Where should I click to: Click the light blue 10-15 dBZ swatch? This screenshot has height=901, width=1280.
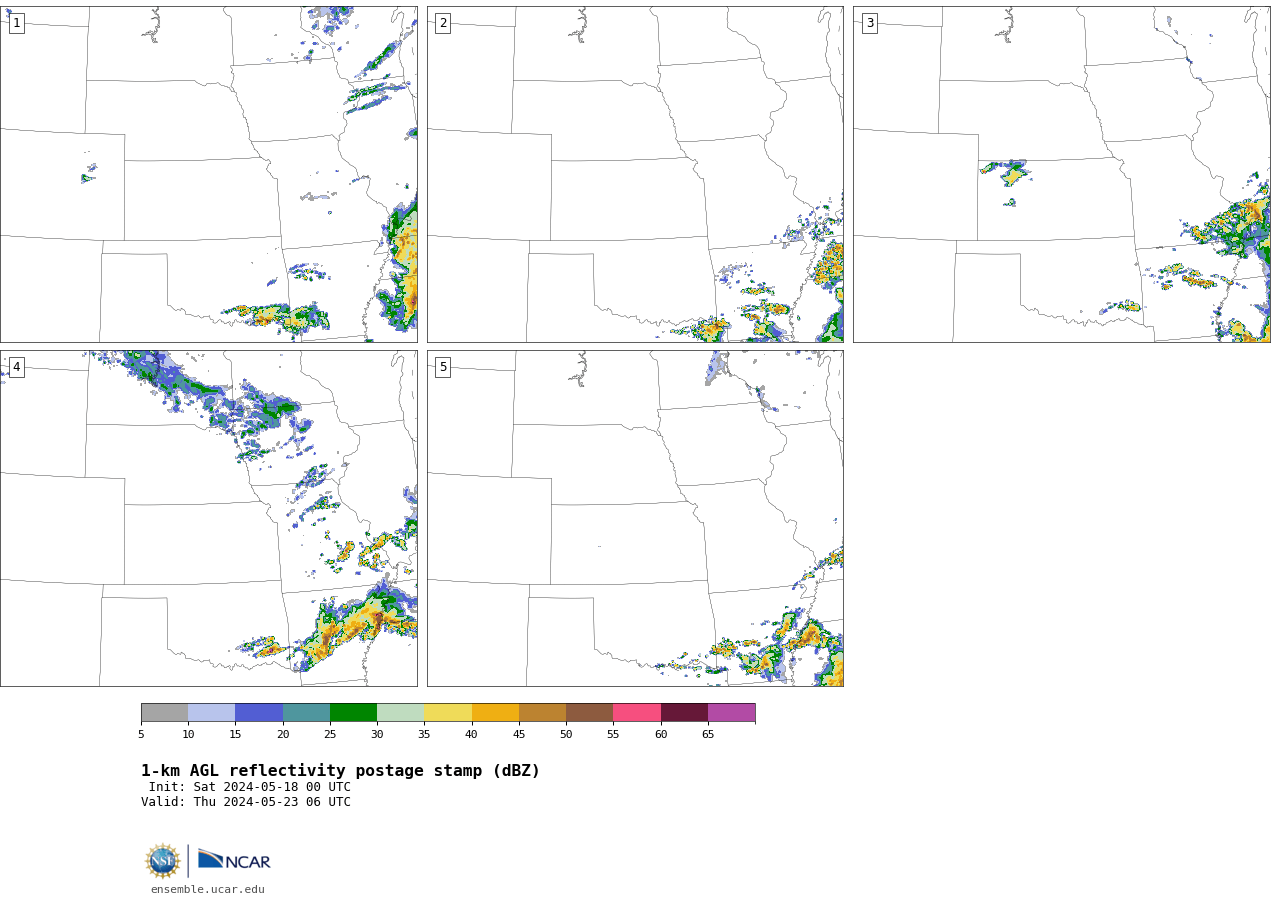(x=211, y=713)
